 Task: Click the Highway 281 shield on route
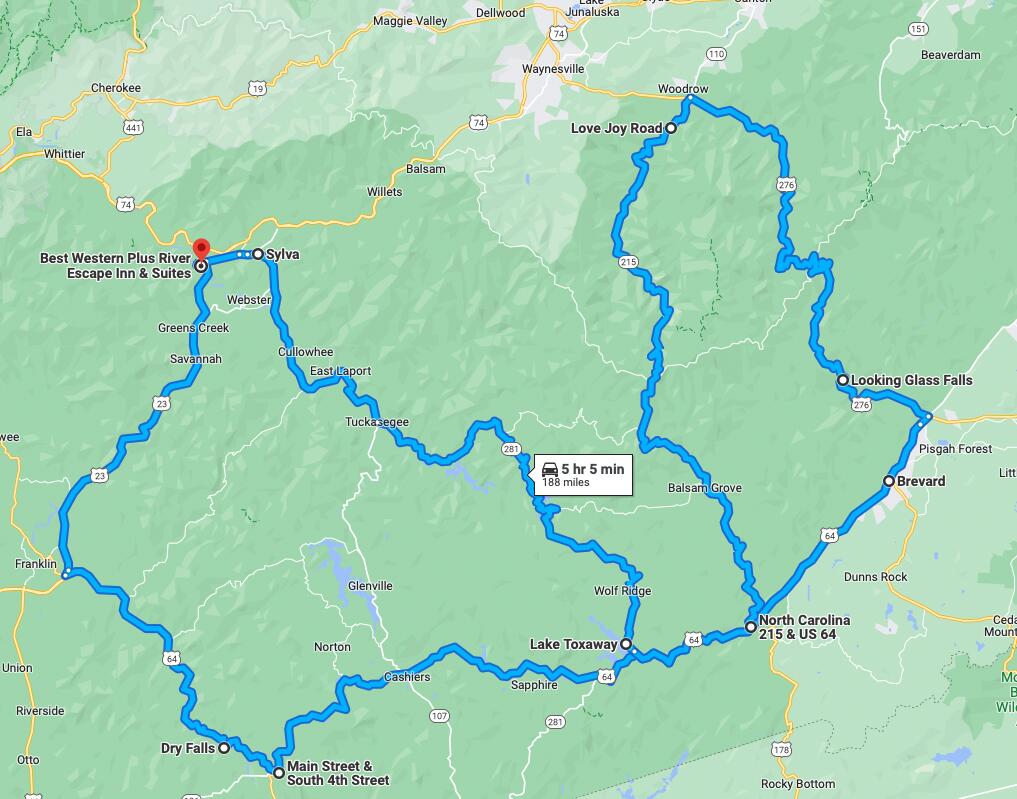[511, 449]
